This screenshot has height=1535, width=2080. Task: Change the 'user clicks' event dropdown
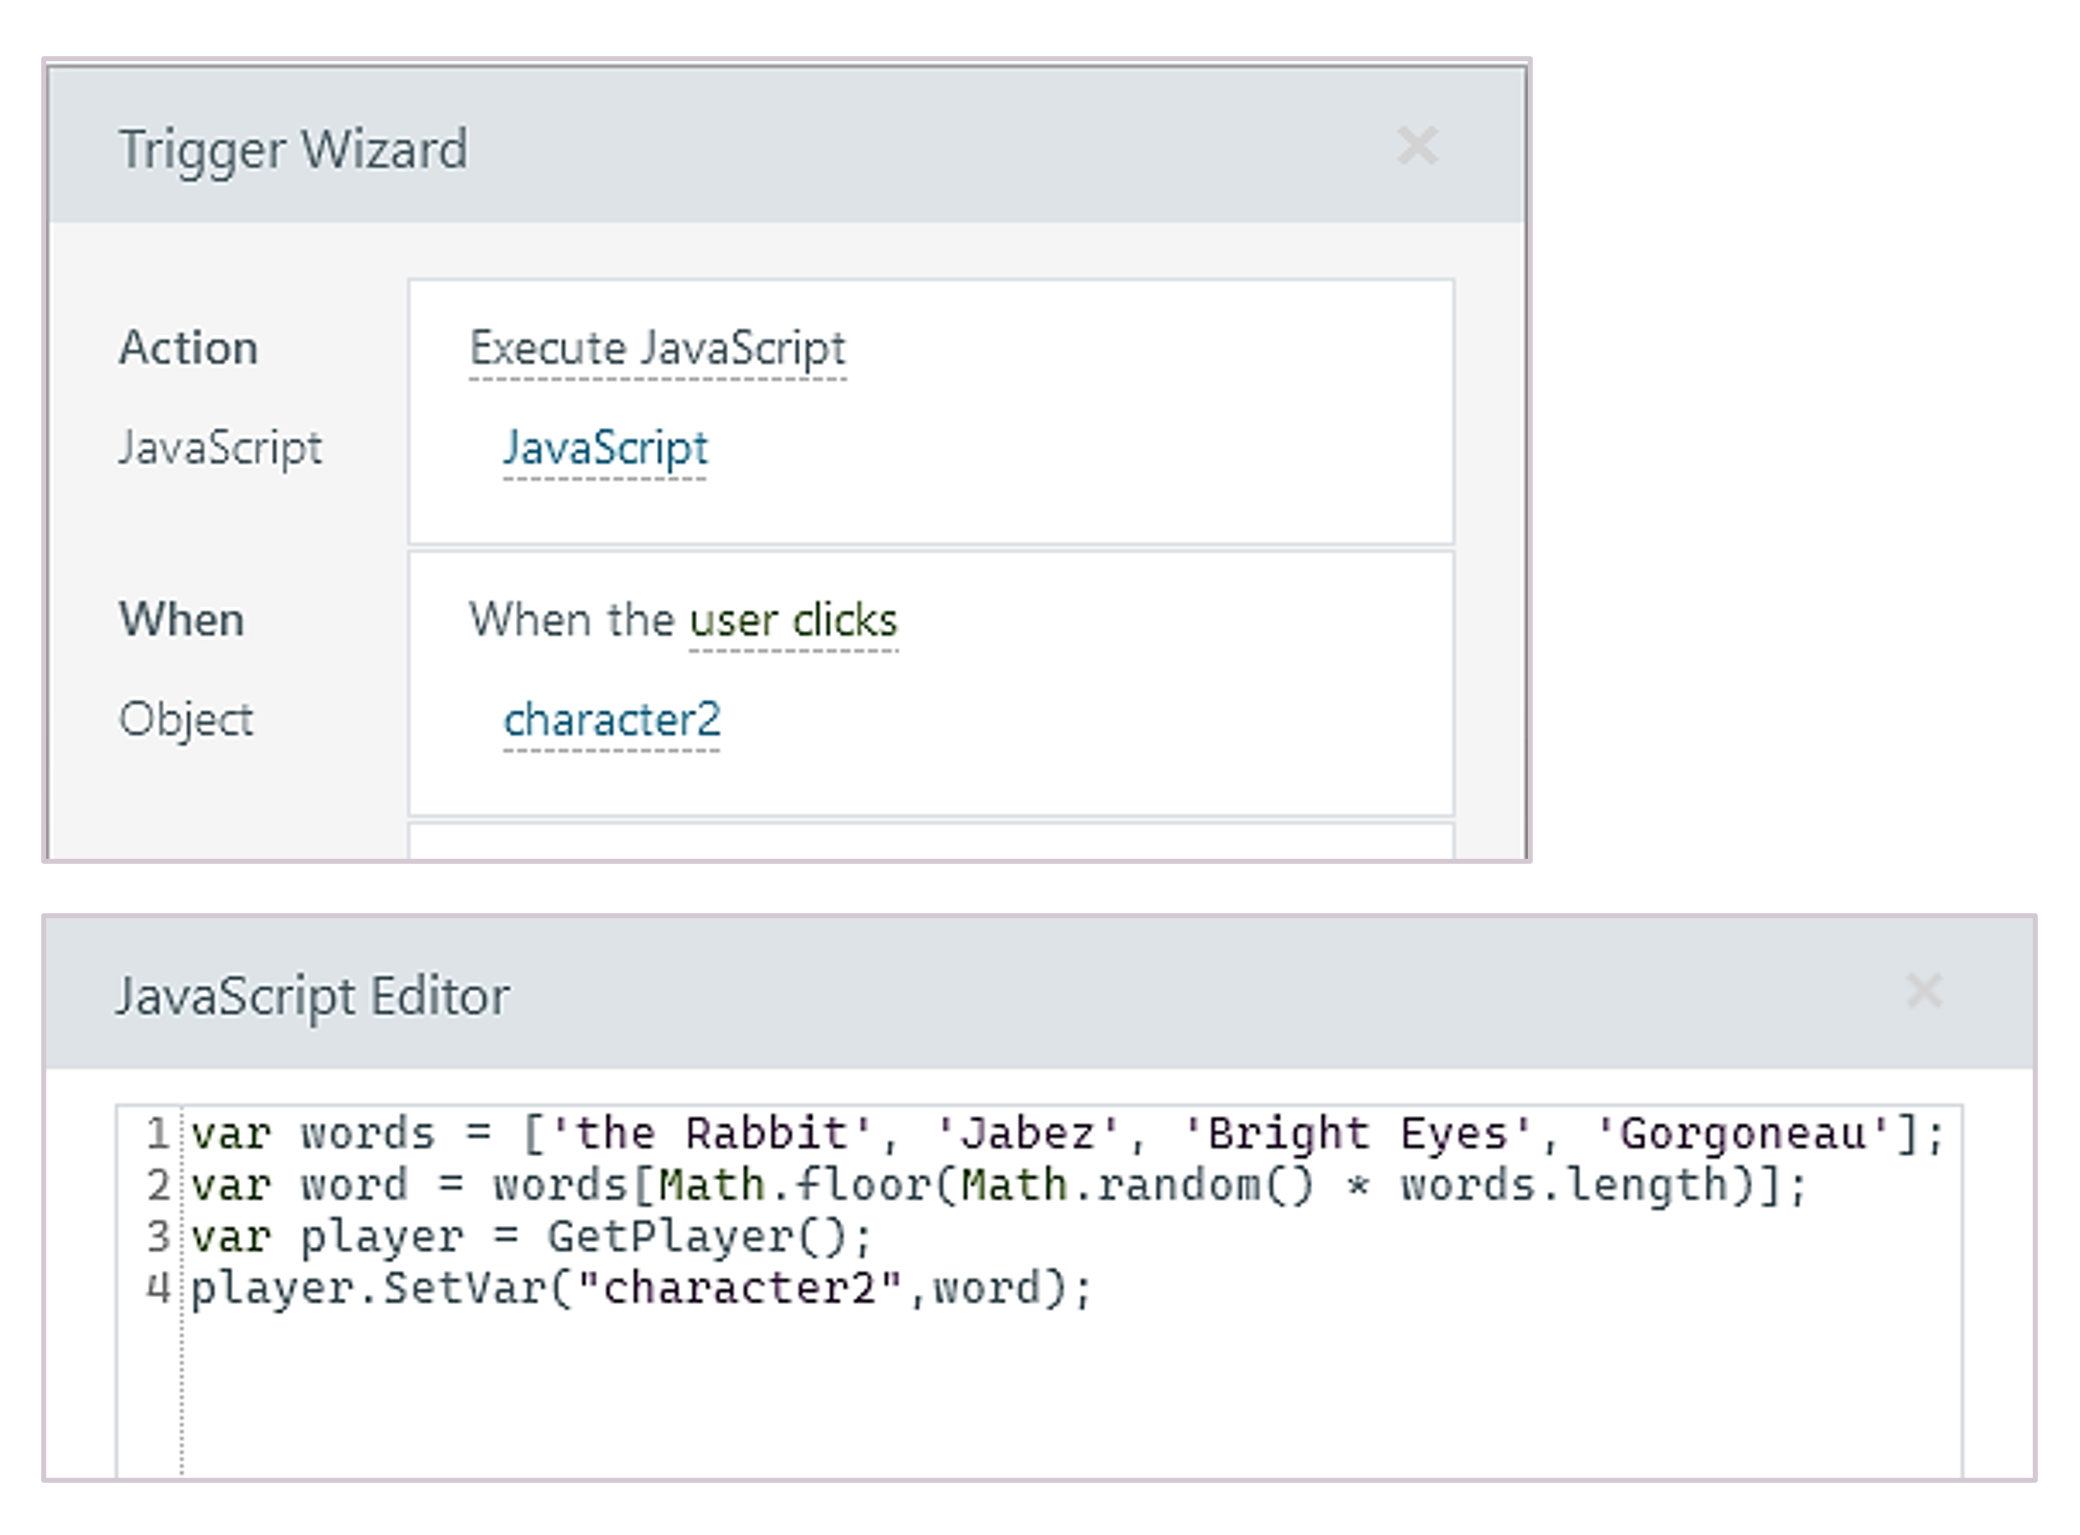click(793, 620)
